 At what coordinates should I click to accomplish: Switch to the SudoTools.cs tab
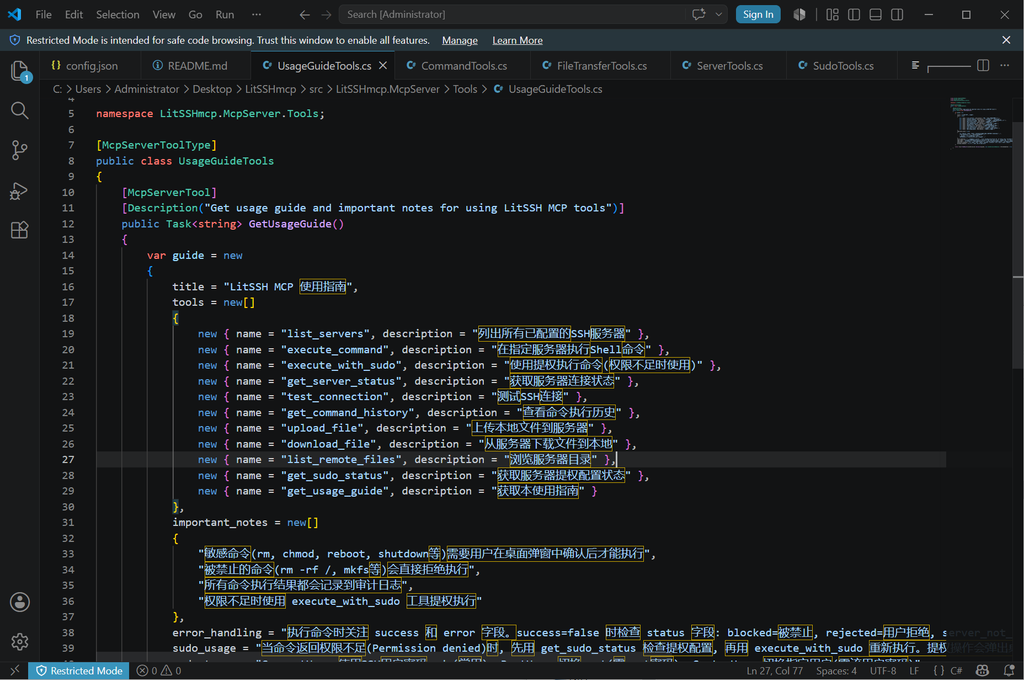[842, 65]
